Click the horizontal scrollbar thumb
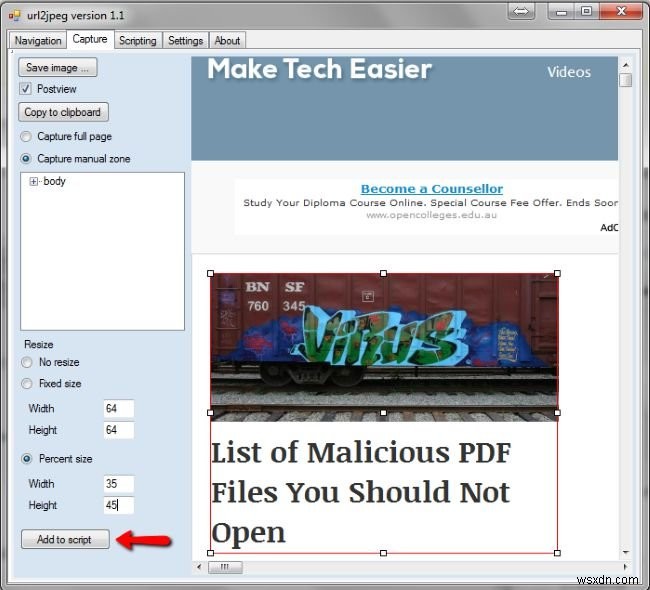The width and height of the screenshot is (650, 590). pyautogui.click(x=225, y=567)
